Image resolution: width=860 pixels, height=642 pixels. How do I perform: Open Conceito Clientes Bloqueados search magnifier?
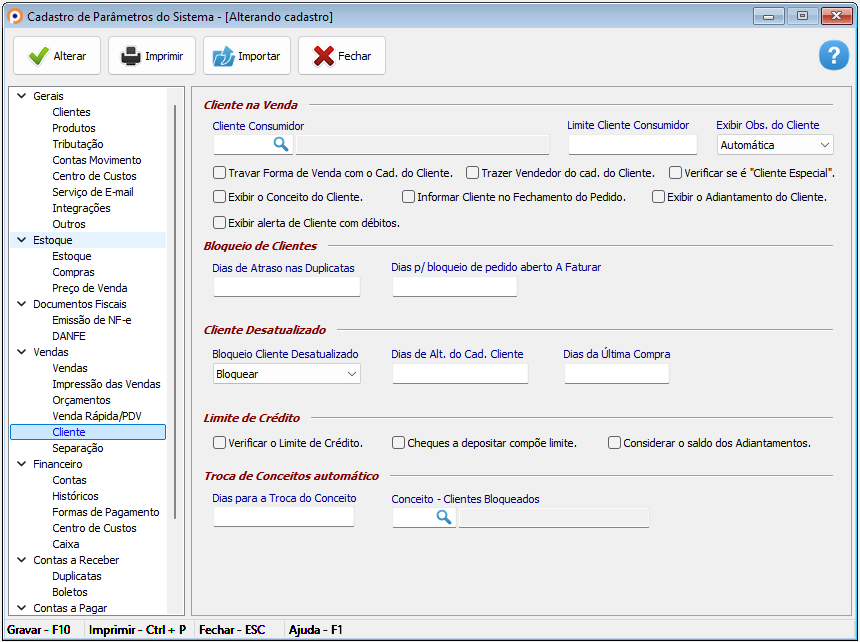[443, 518]
